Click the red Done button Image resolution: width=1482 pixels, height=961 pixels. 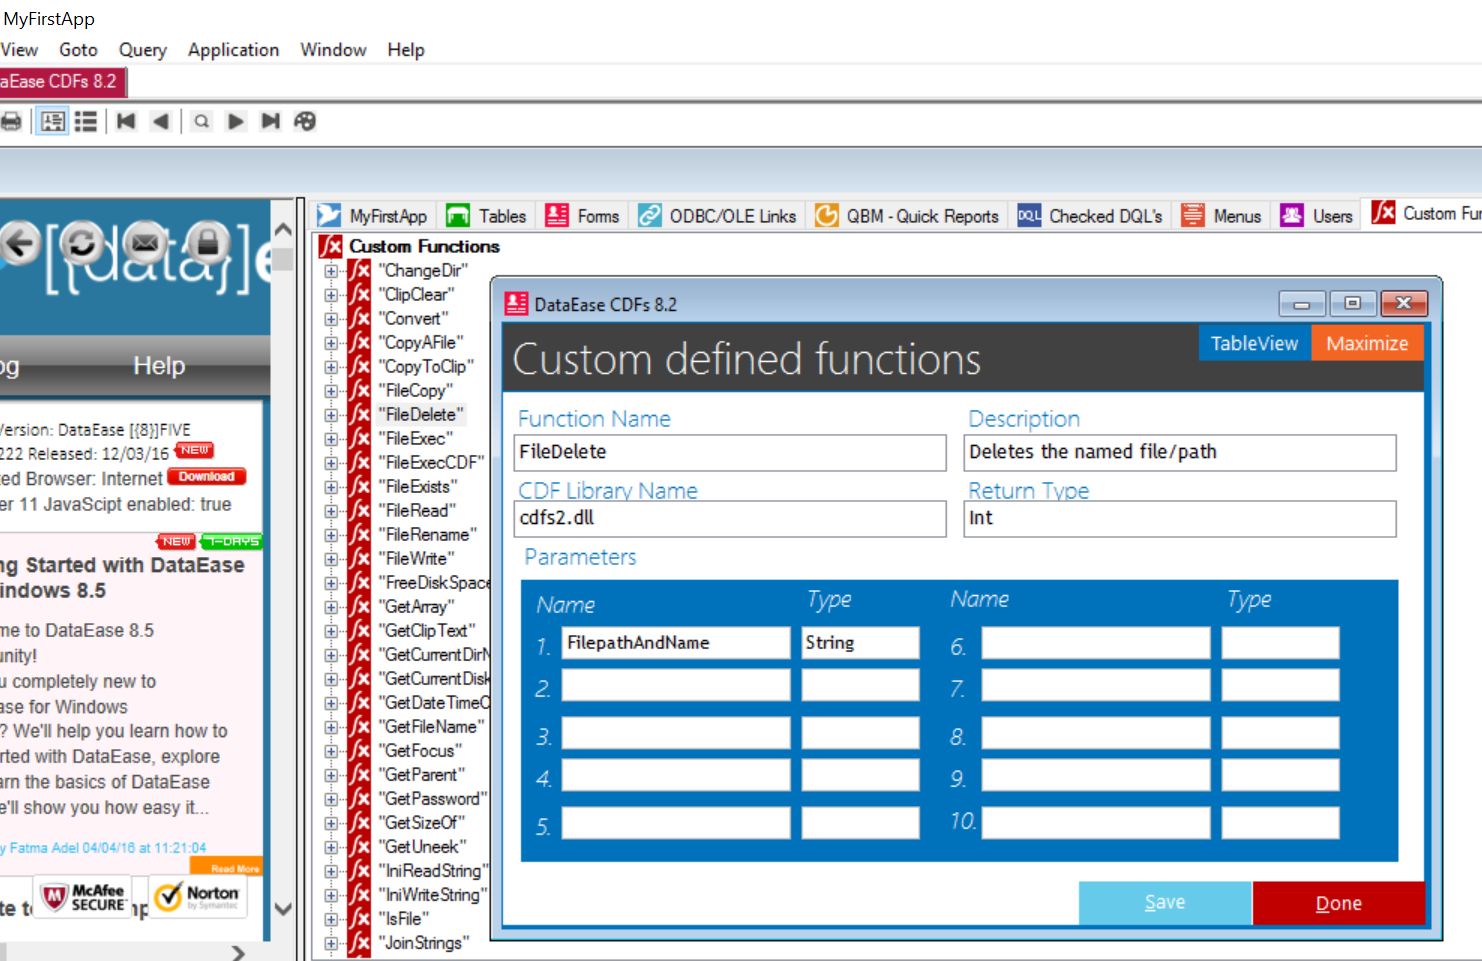pyautogui.click(x=1339, y=903)
